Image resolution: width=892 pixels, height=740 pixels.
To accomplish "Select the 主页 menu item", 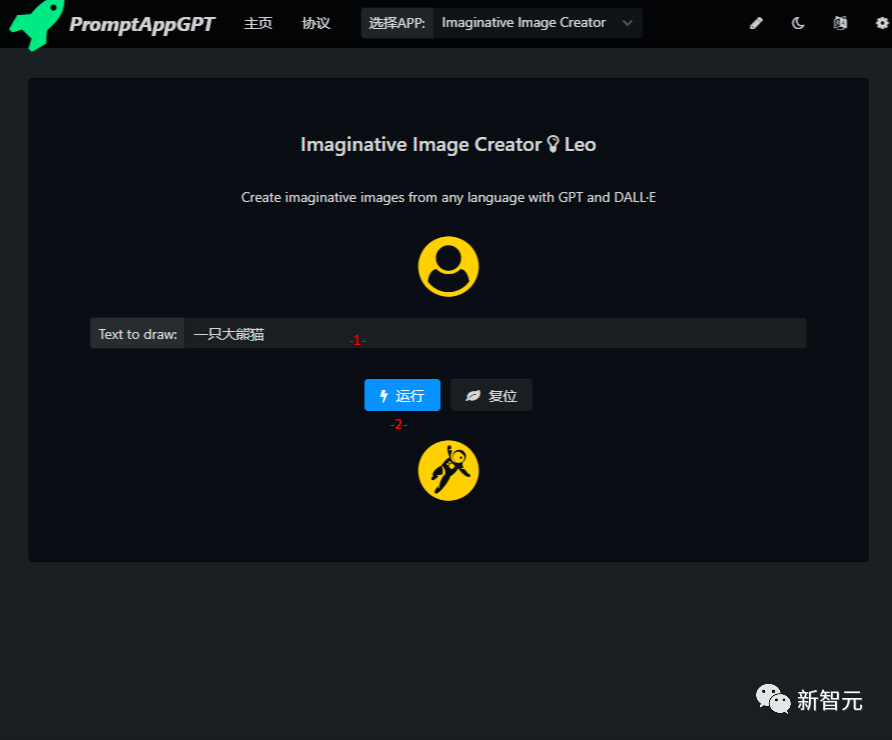I will coord(257,23).
